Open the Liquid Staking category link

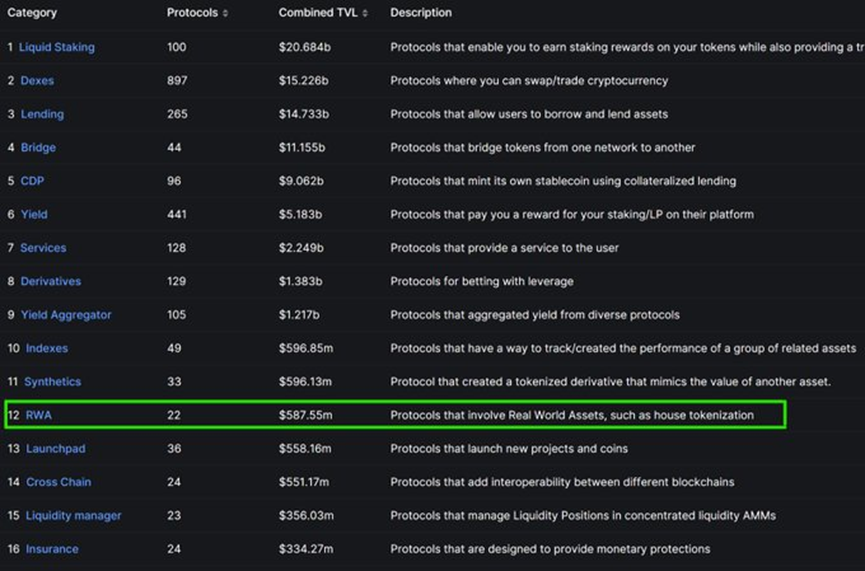[57, 47]
